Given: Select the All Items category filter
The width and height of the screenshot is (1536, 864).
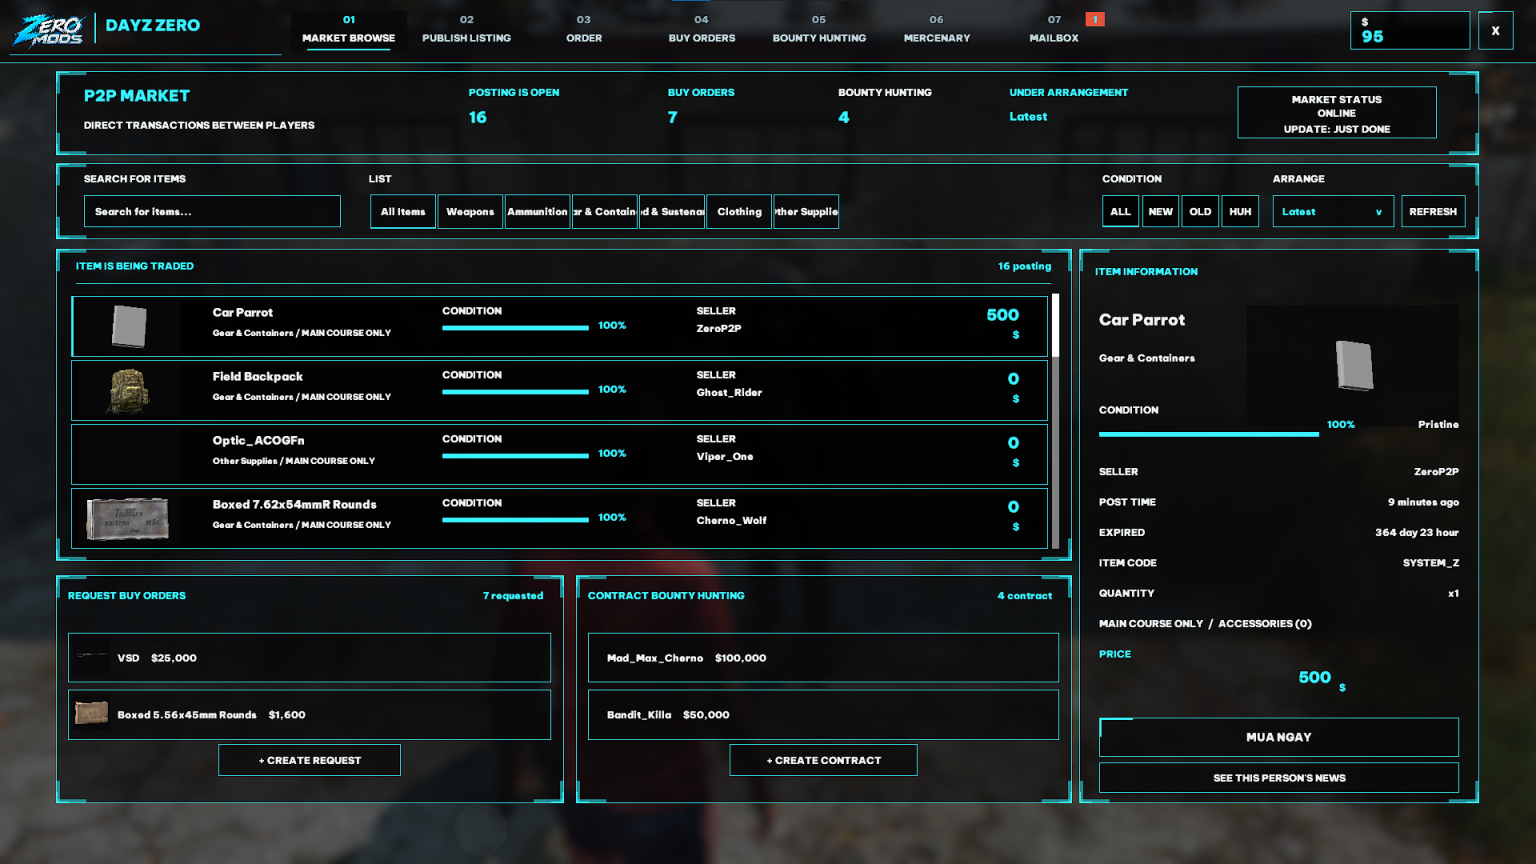Looking at the screenshot, I should tap(403, 212).
